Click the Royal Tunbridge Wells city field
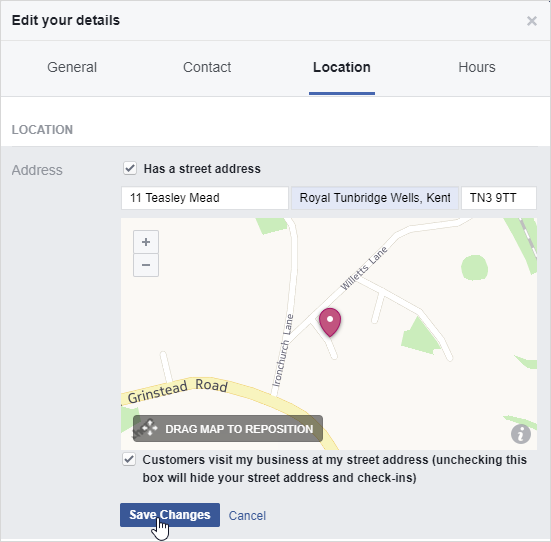 tap(375, 198)
